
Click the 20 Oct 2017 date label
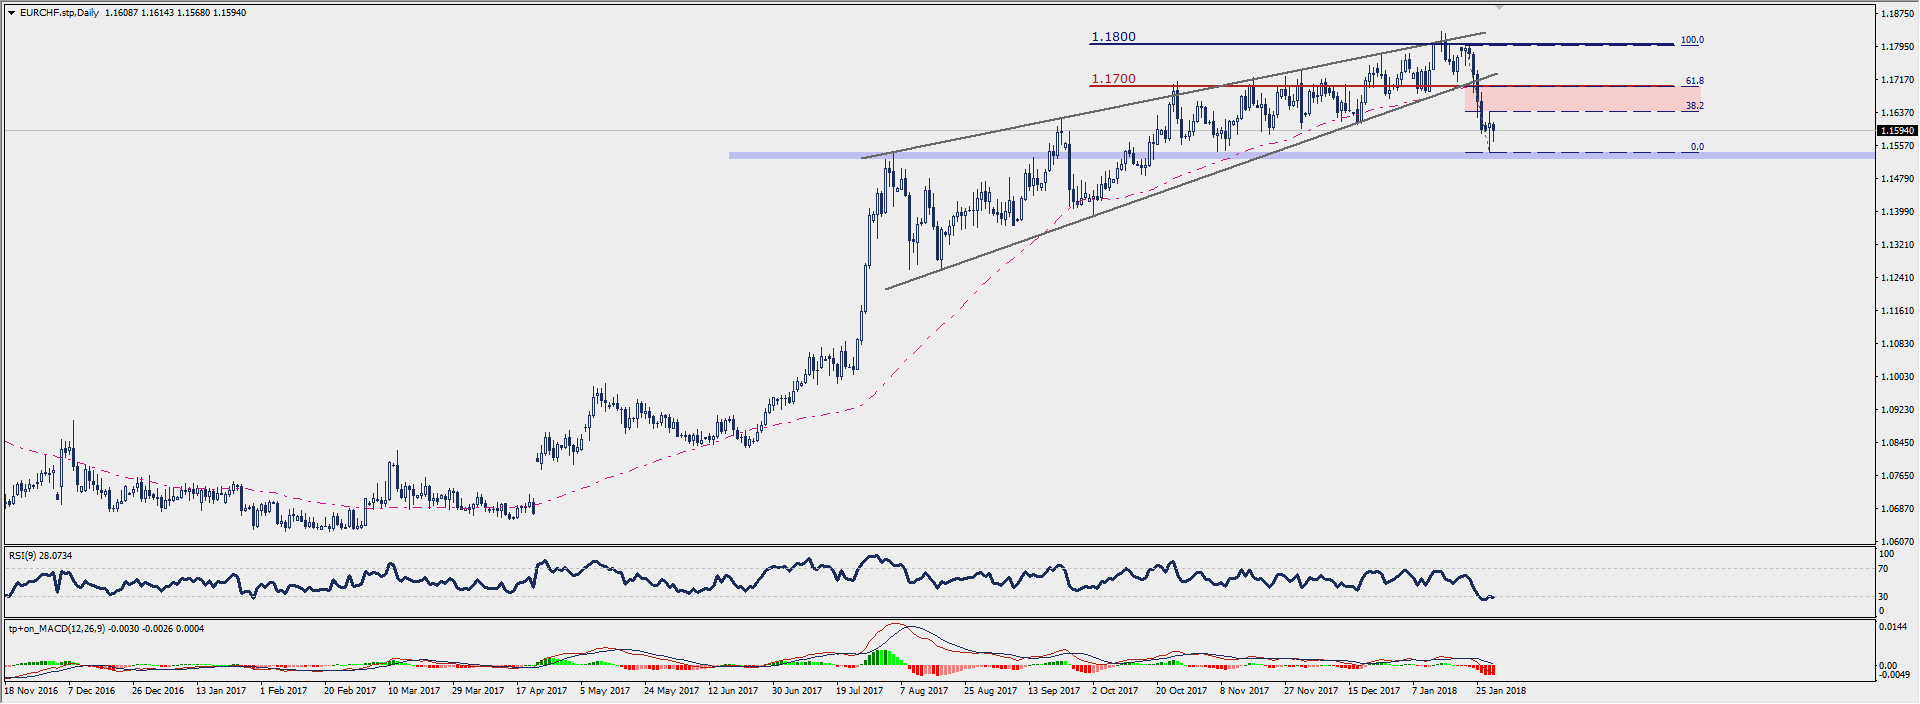pos(1181,691)
